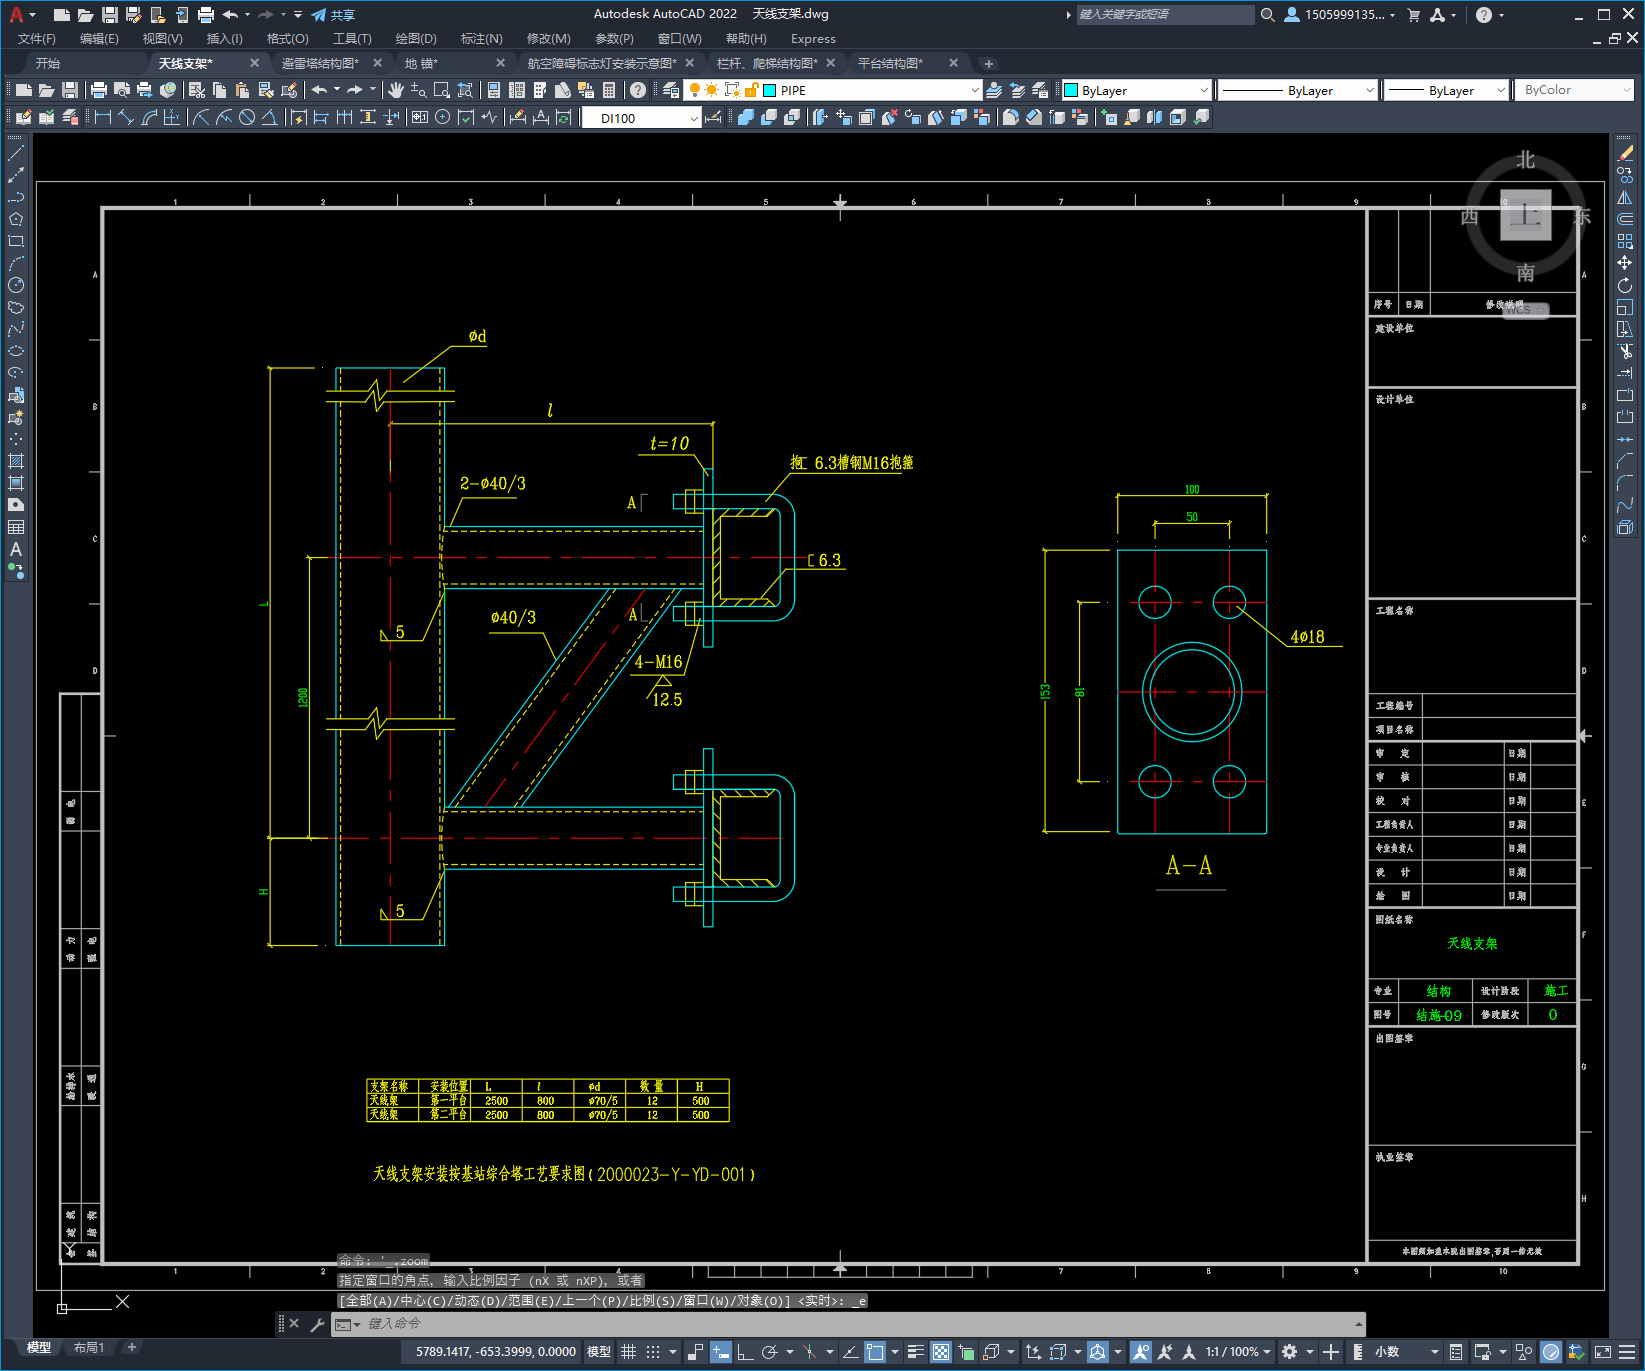Open the 标注(N) menu
Viewport: 1645px width, 1371px height.
pos(481,39)
